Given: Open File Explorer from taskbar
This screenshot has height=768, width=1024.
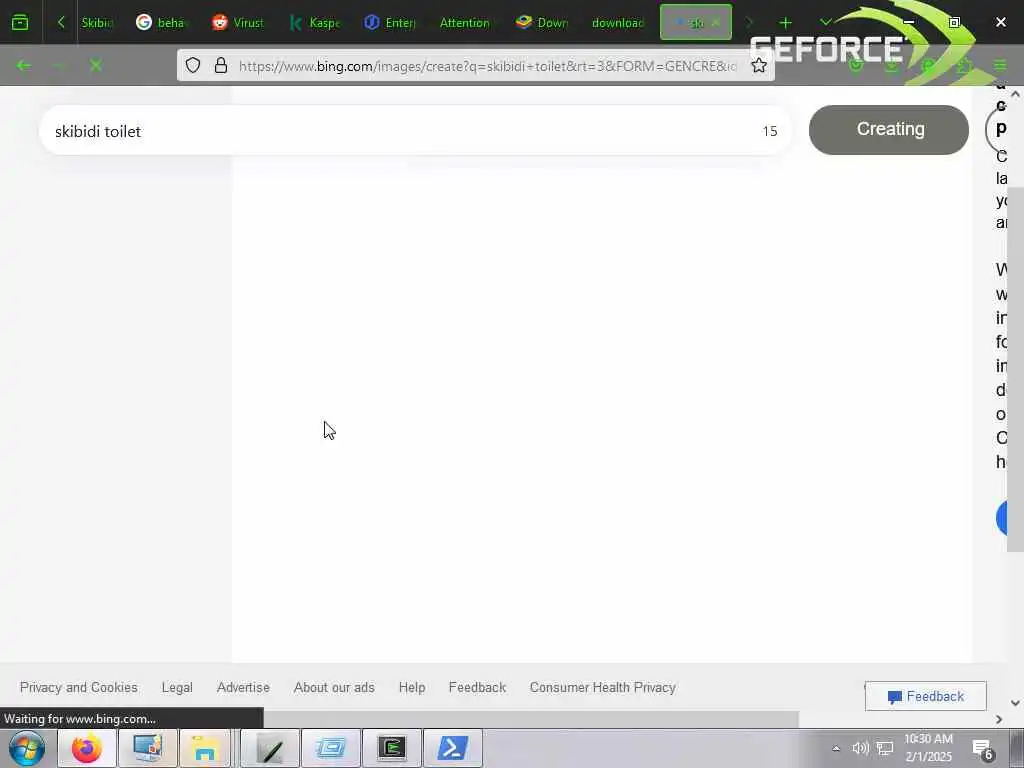Looking at the screenshot, I should tap(204, 748).
